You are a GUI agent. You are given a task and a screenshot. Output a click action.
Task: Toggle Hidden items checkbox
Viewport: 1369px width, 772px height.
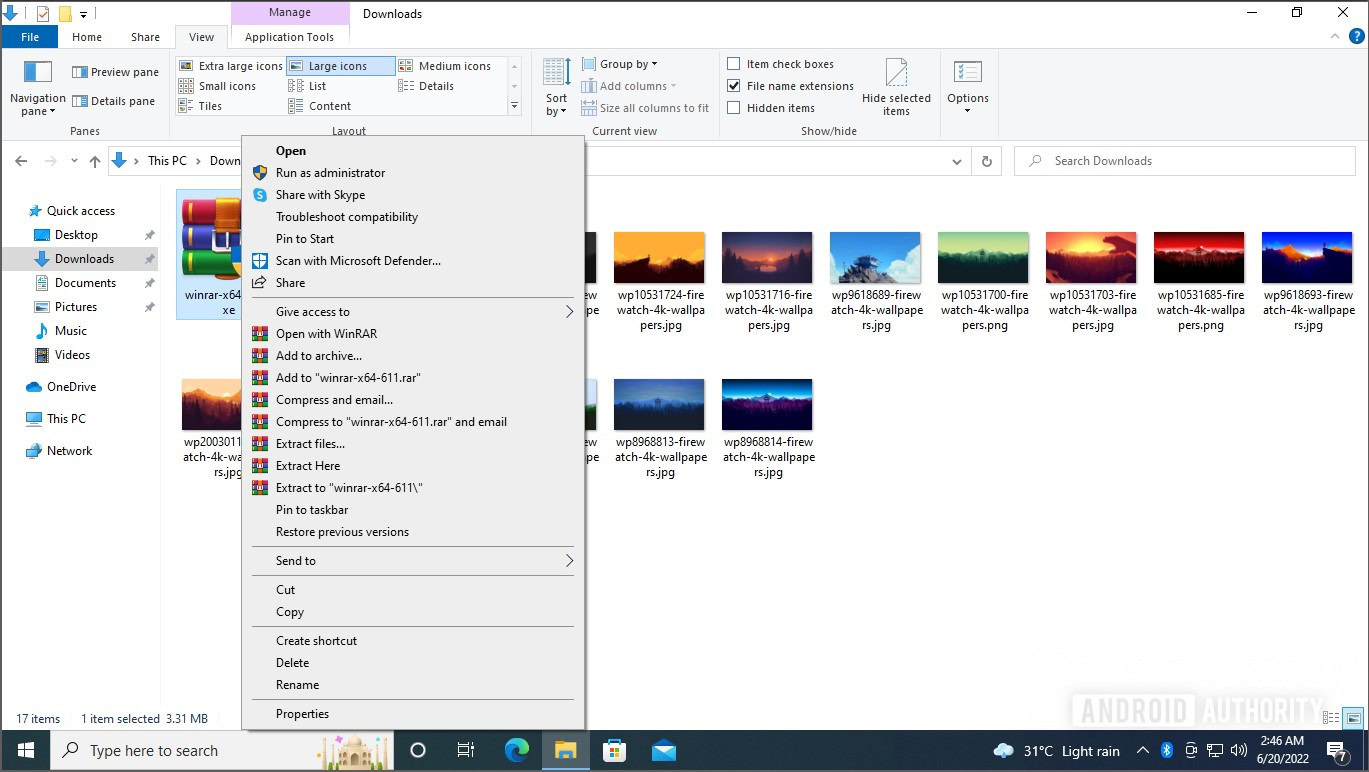(734, 108)
